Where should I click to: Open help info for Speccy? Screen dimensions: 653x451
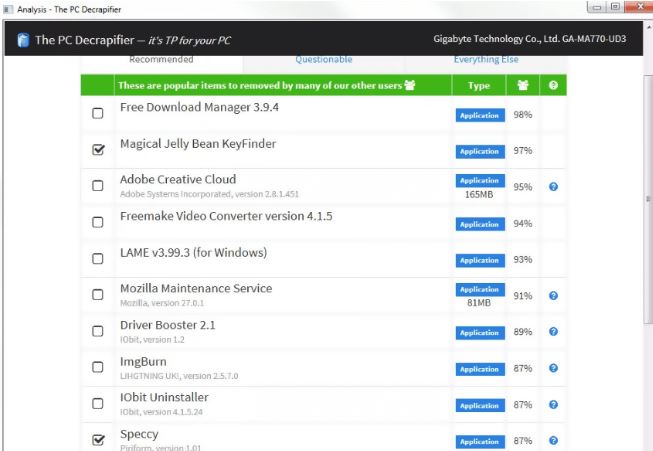coord(553,441)
